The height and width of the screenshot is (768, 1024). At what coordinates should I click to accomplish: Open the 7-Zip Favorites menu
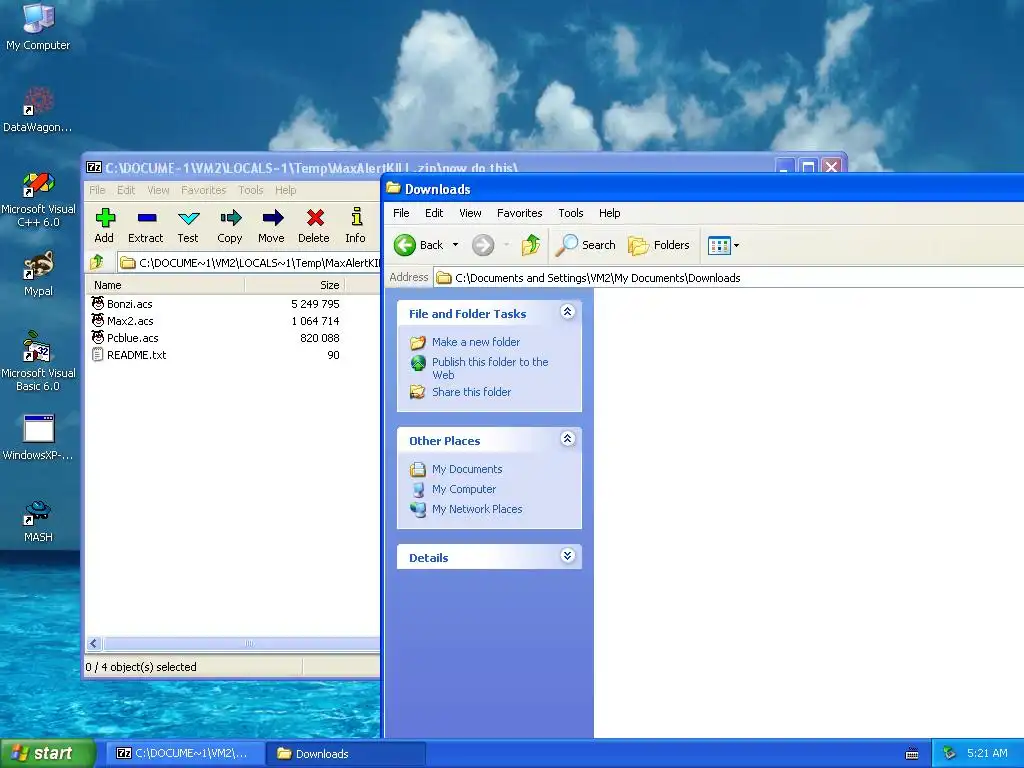[204, 190]
